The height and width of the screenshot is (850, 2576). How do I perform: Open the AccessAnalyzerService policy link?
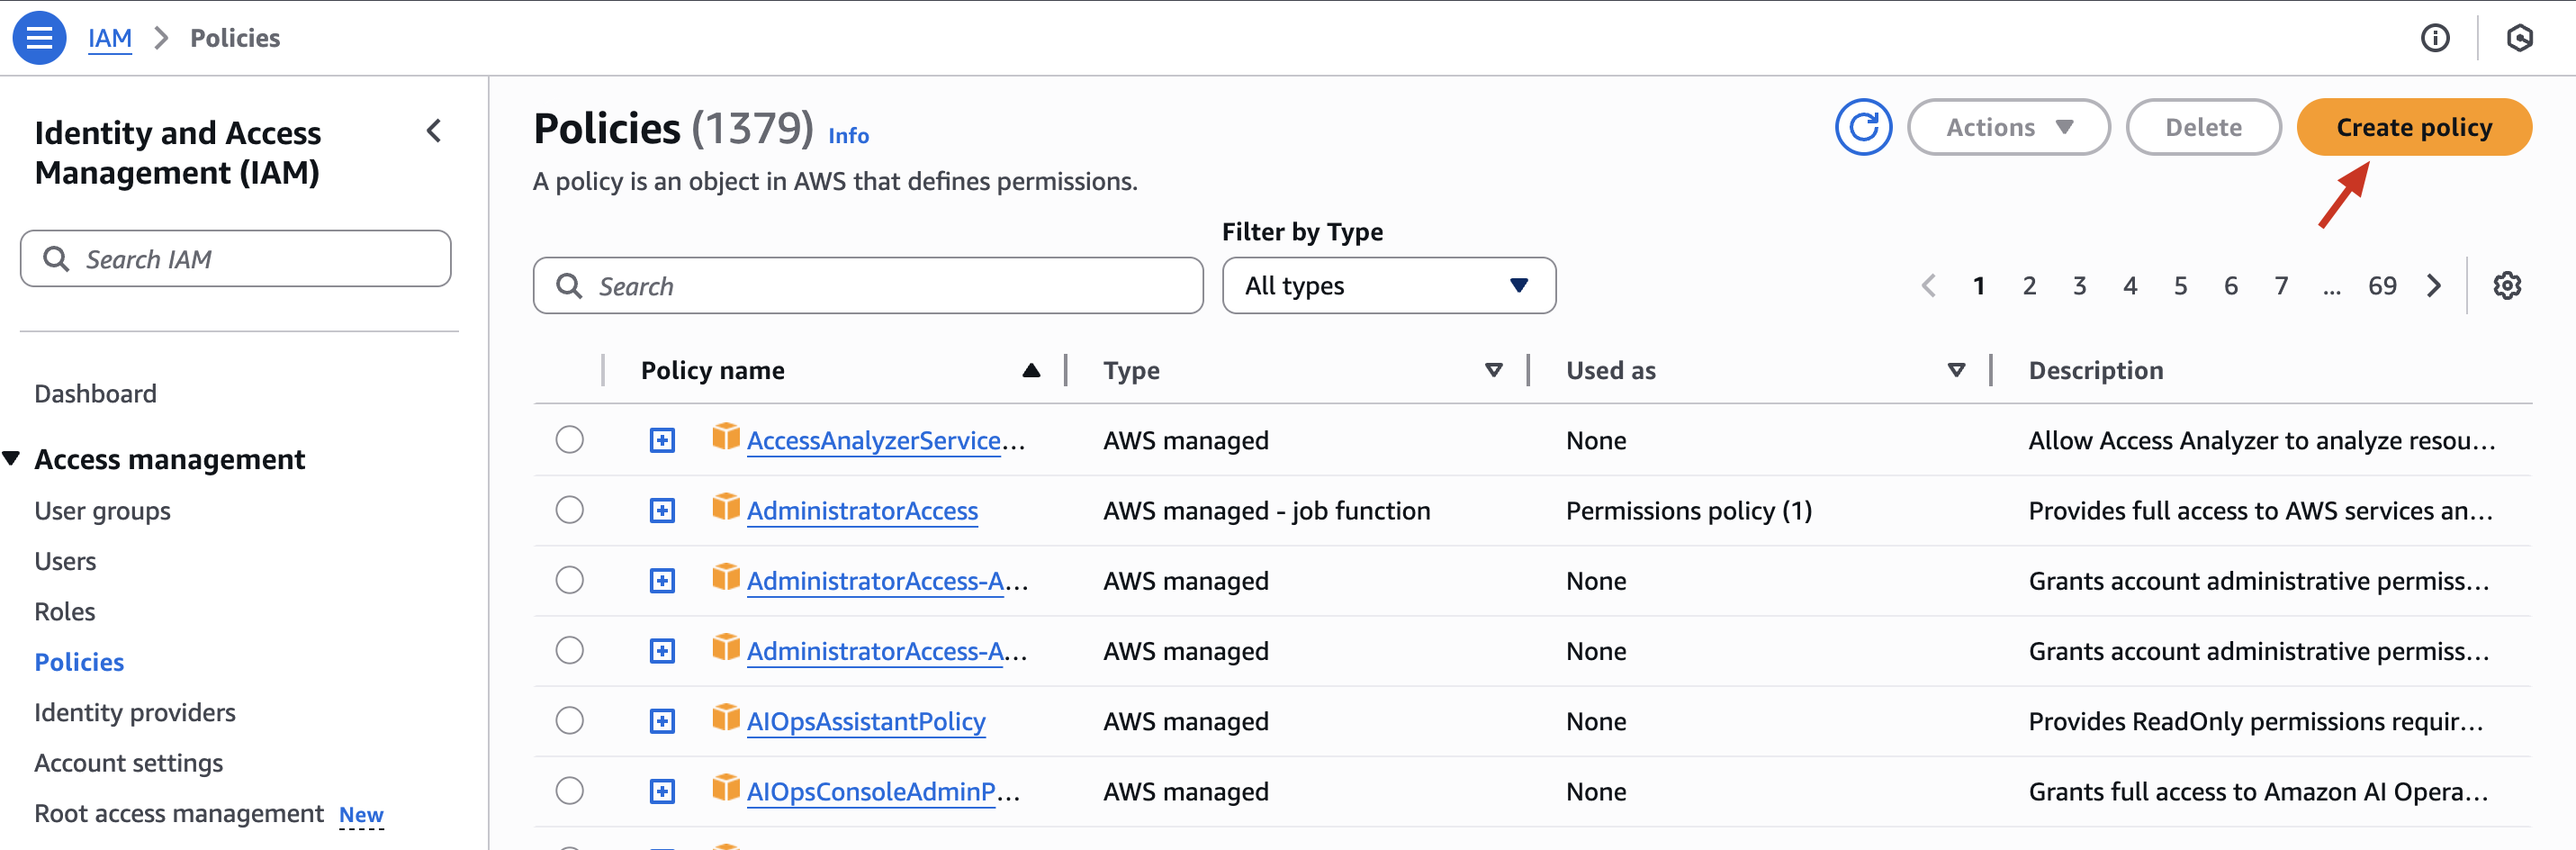tap(886, 440)
